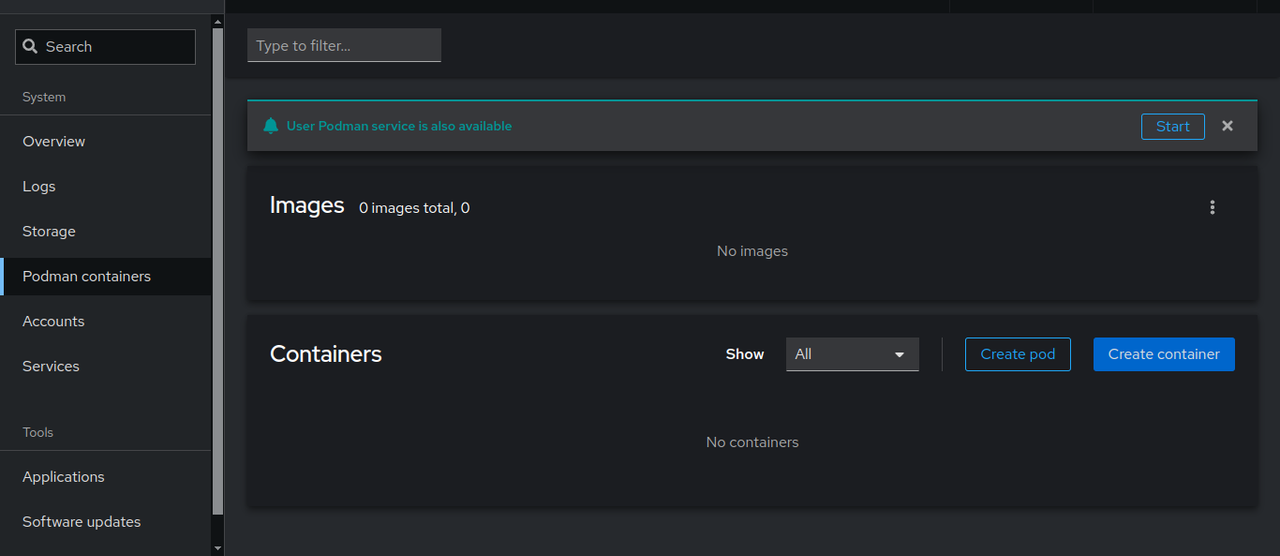Open Software updates page

coord(105,522)
